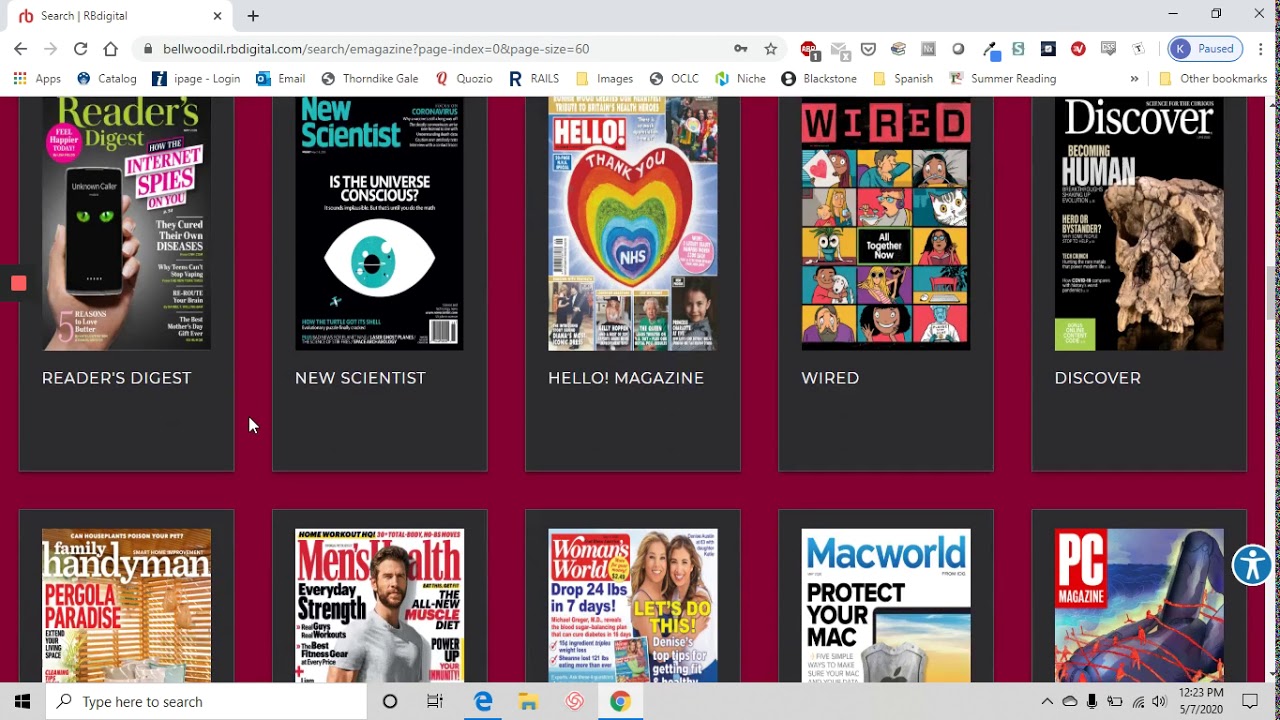The width and height of the screenshot is (1280, 720).
Task: Open the RAILS bookmark
Action: point(534,79)
